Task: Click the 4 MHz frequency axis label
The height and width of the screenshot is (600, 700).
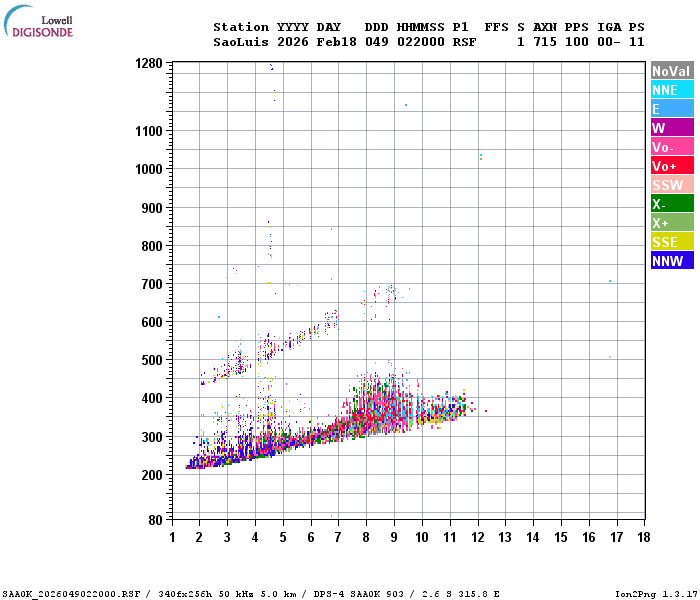Action: click(255, 537)
